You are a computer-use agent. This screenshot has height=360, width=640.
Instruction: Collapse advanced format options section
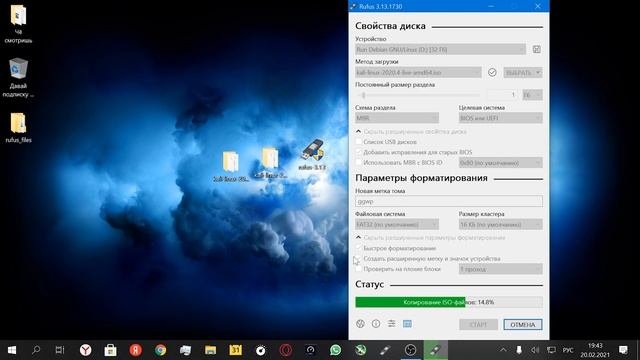tap(430, 237)
